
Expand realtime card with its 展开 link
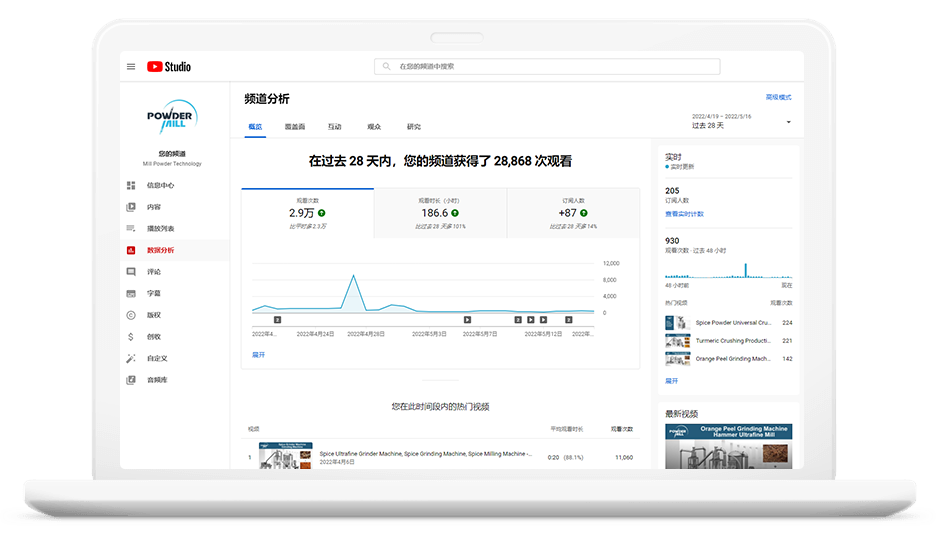(x=671, y=381)
